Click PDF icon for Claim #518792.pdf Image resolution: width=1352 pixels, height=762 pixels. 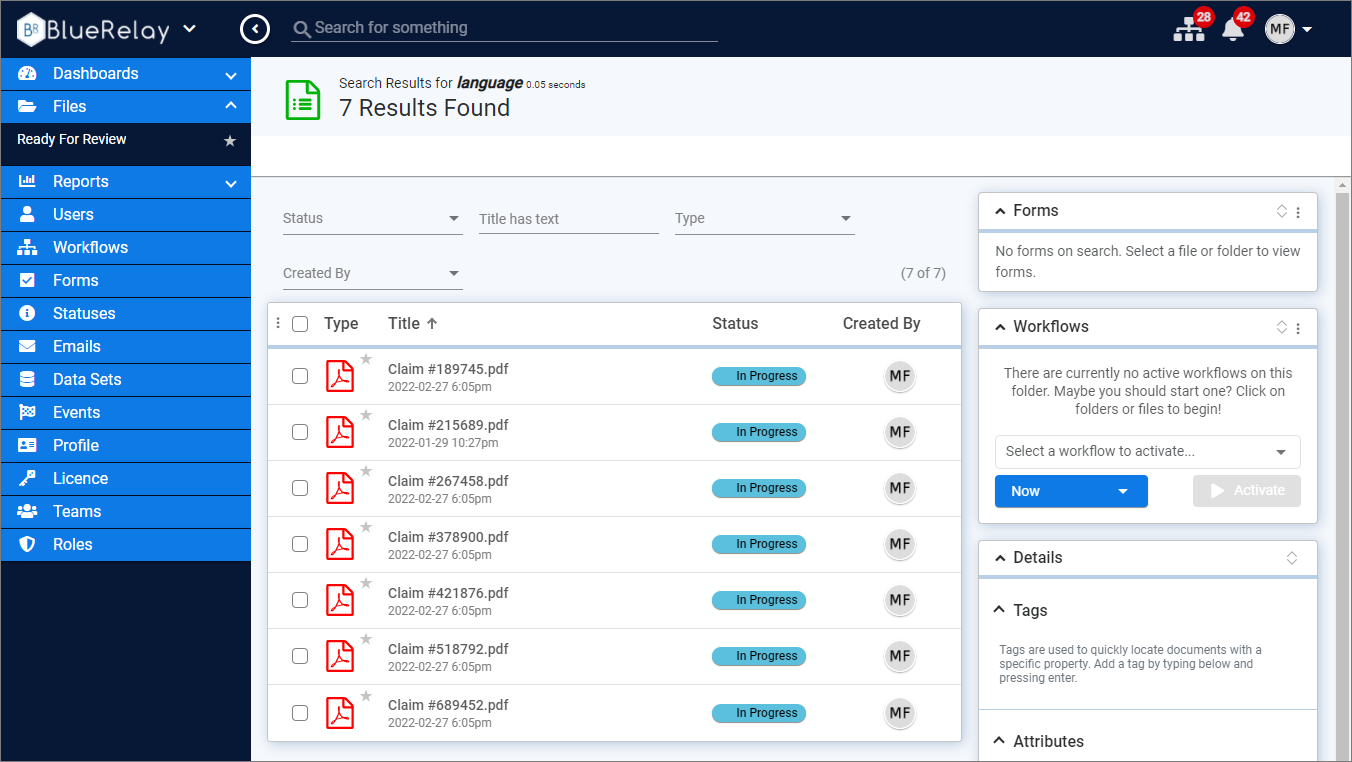pyautogui.click(x=340, y=657)
